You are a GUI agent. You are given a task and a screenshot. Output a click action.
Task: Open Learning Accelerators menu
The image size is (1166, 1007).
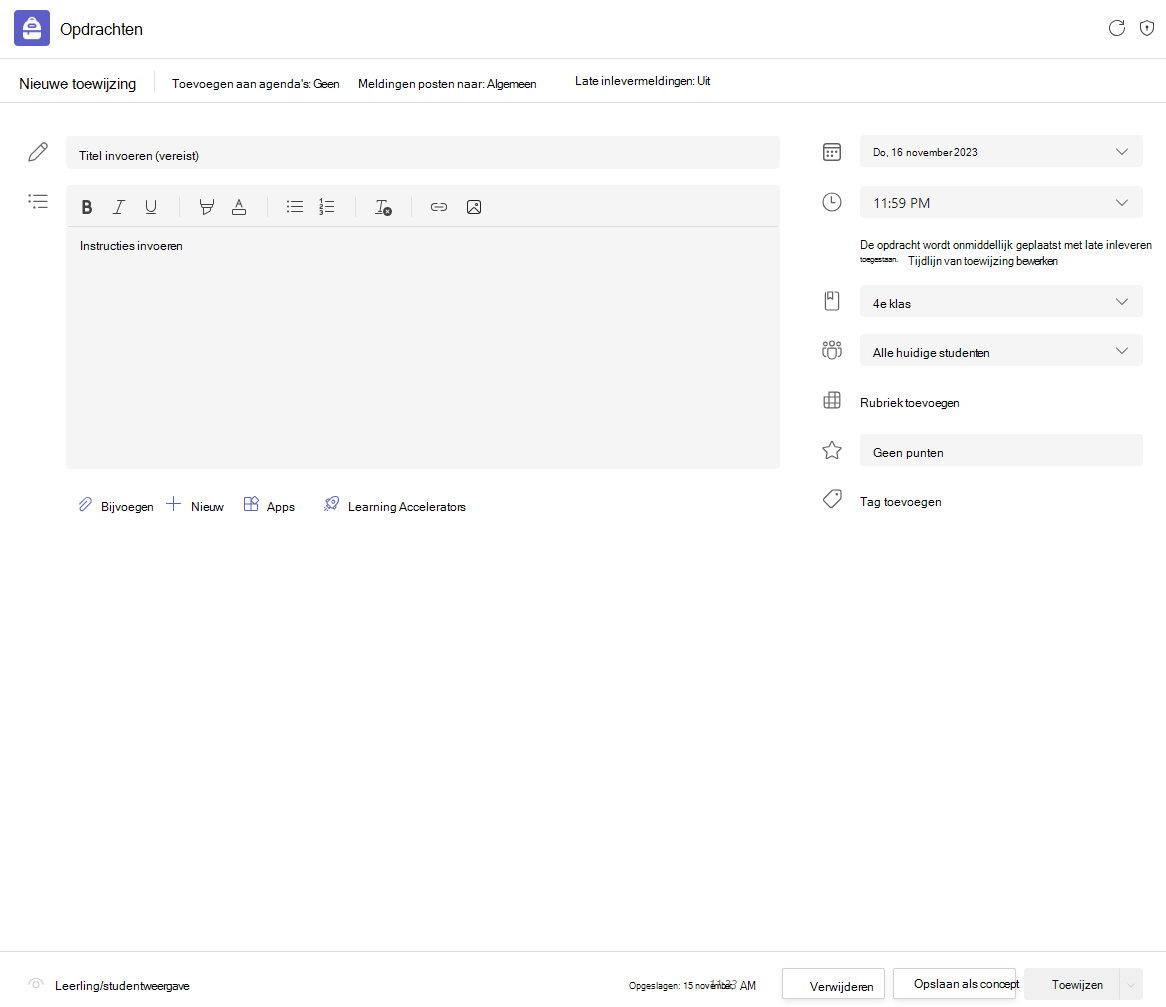tap(395, 506)
